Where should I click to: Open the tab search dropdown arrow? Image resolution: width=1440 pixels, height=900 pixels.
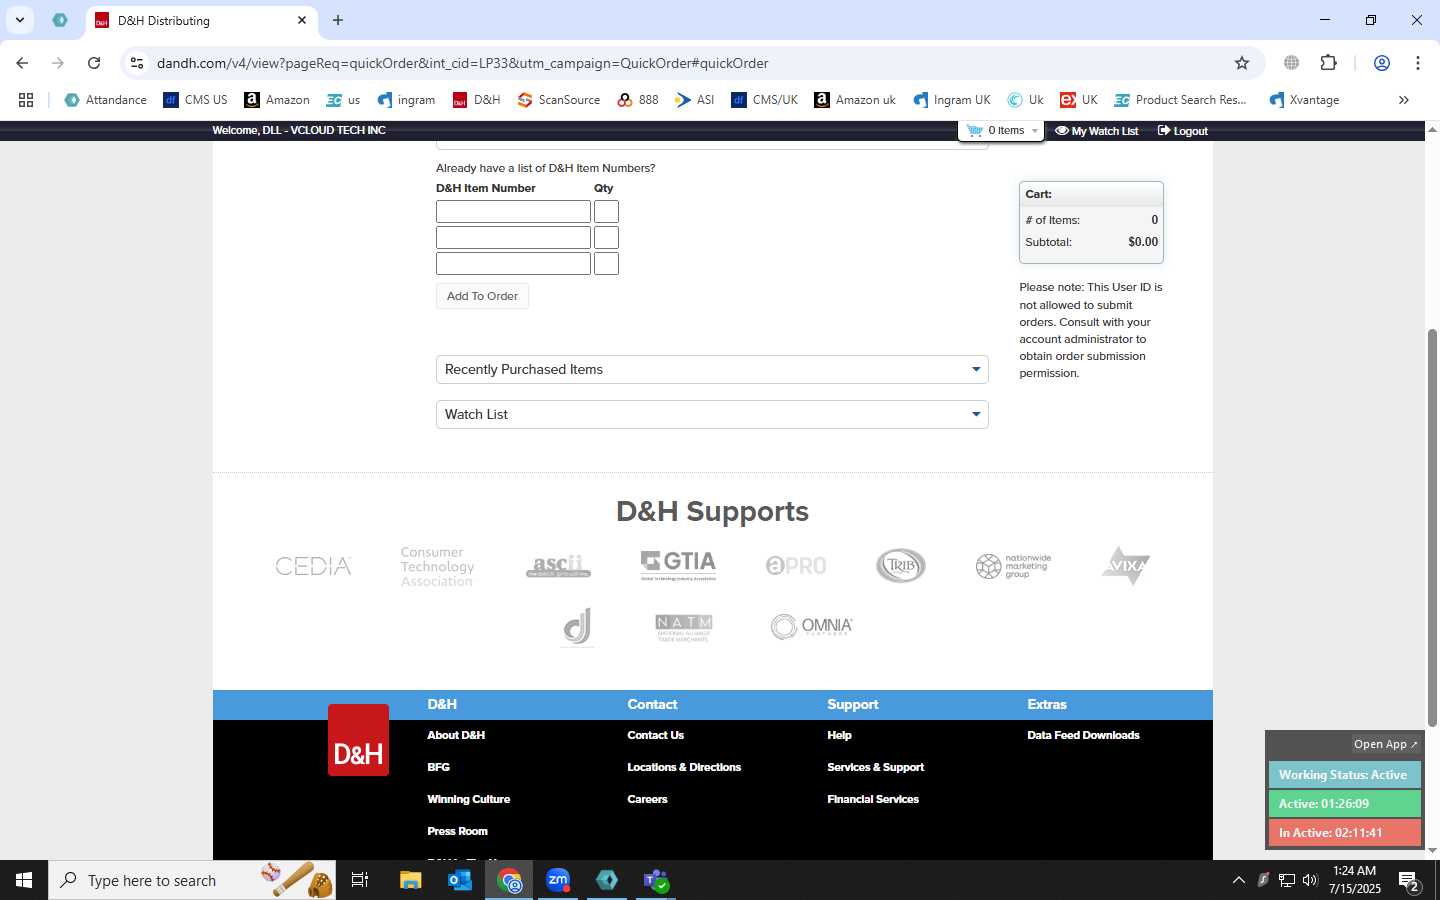[19, 20]
